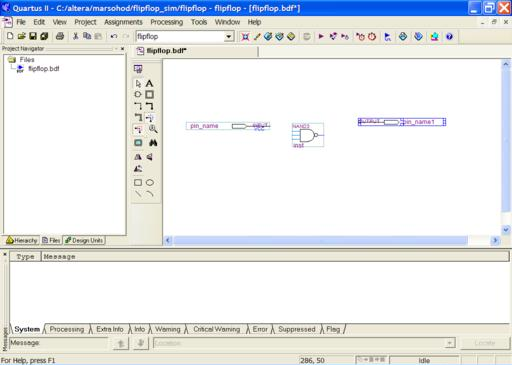Click the pin_name input pin symbol
This screenshot has height=365, width=512.
click(x=228, y=126)
